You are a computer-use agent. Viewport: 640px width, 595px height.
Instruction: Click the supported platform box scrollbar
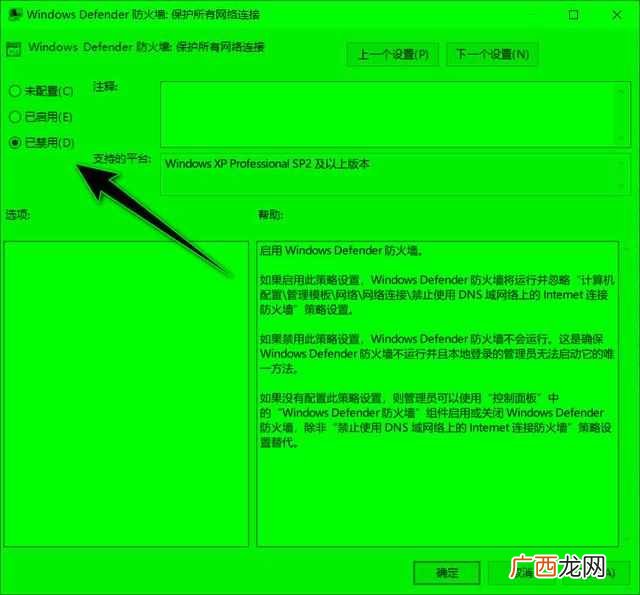(x=621, y=174)
